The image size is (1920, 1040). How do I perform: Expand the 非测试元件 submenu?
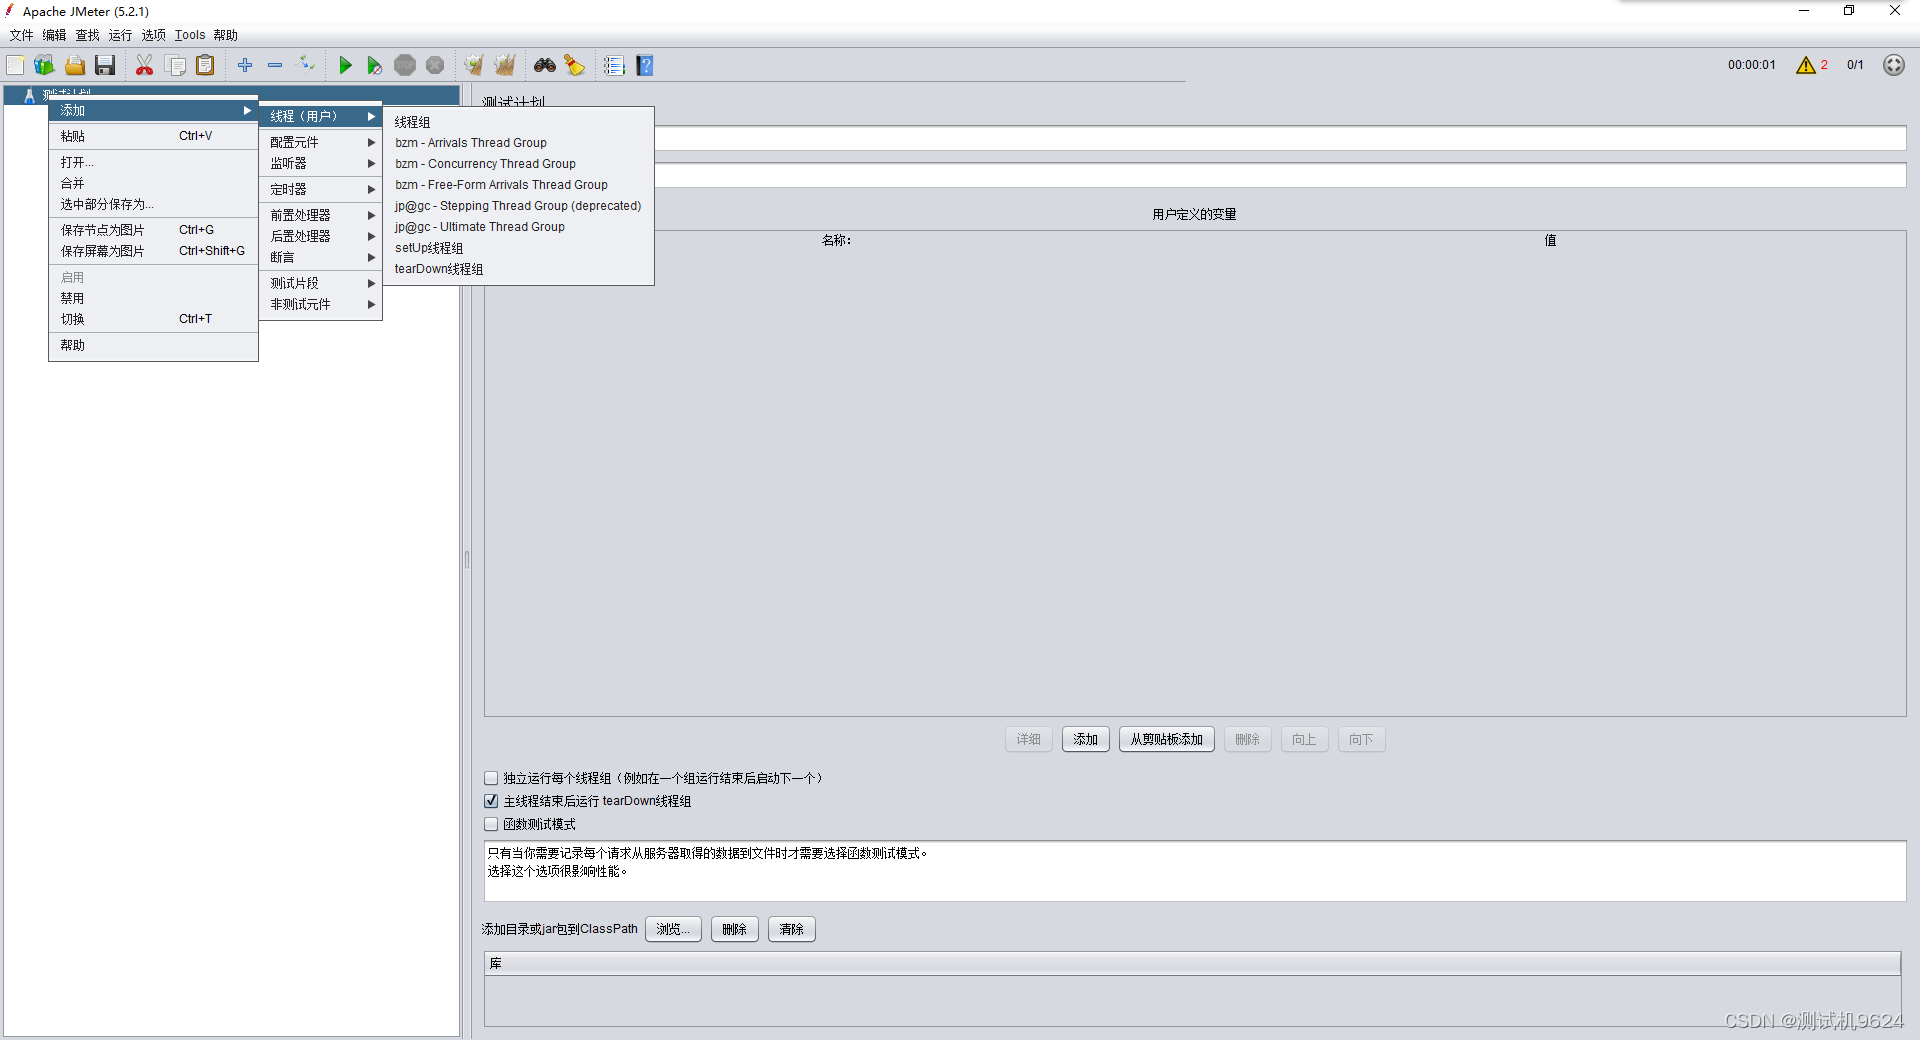(321, 304)
